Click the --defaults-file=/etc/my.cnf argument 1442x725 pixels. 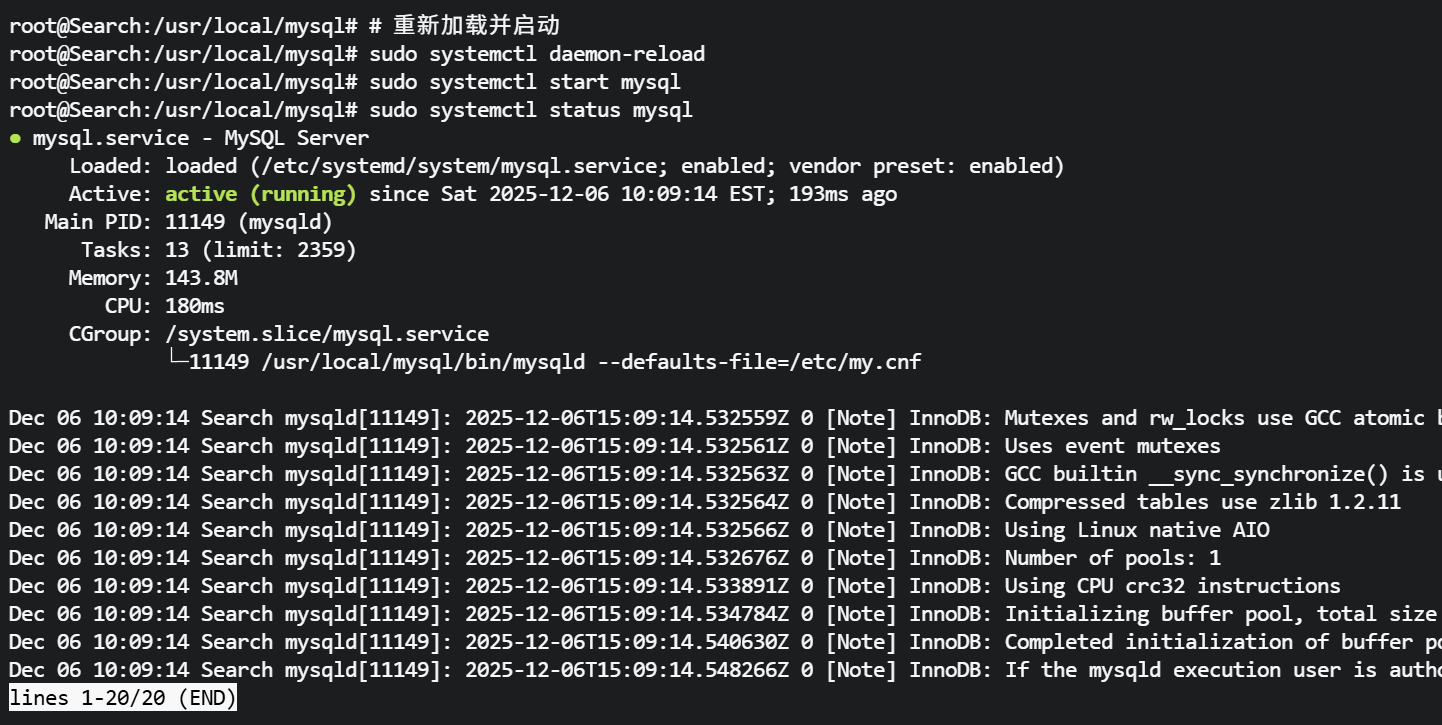click(759, 362)
